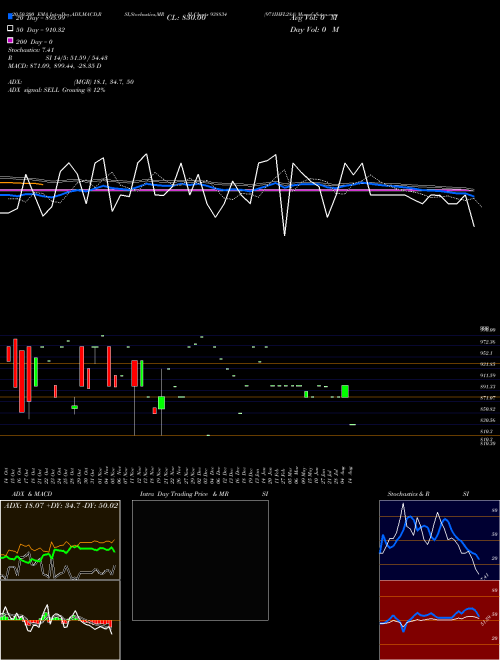This screenshot has height=660, width=500.
Task: Select the 'Stochastics: 7.41' reading
Action: (31, 50)
